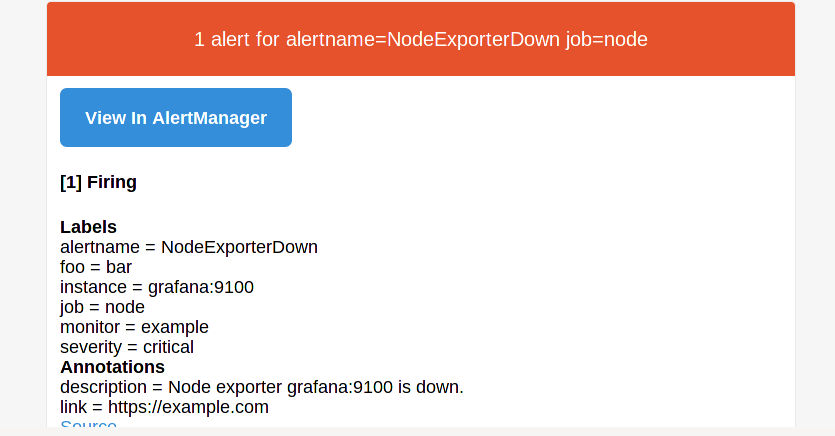The height and width of the screenshot is (436, 835).
Task: Click "job=node" in the banner title
Action: pos(607,39)
